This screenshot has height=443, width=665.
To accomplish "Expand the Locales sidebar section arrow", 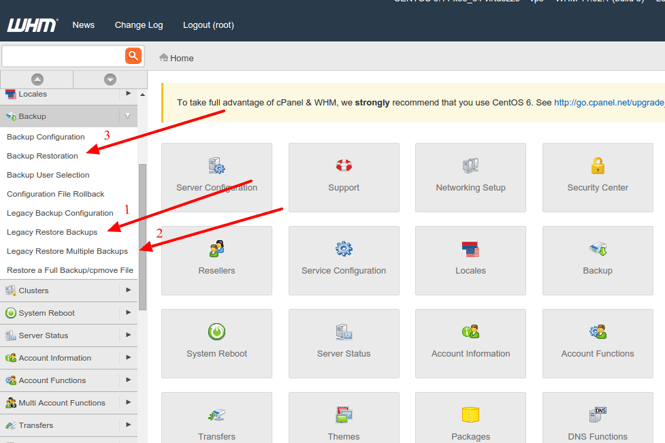I will tap(128, 93).
